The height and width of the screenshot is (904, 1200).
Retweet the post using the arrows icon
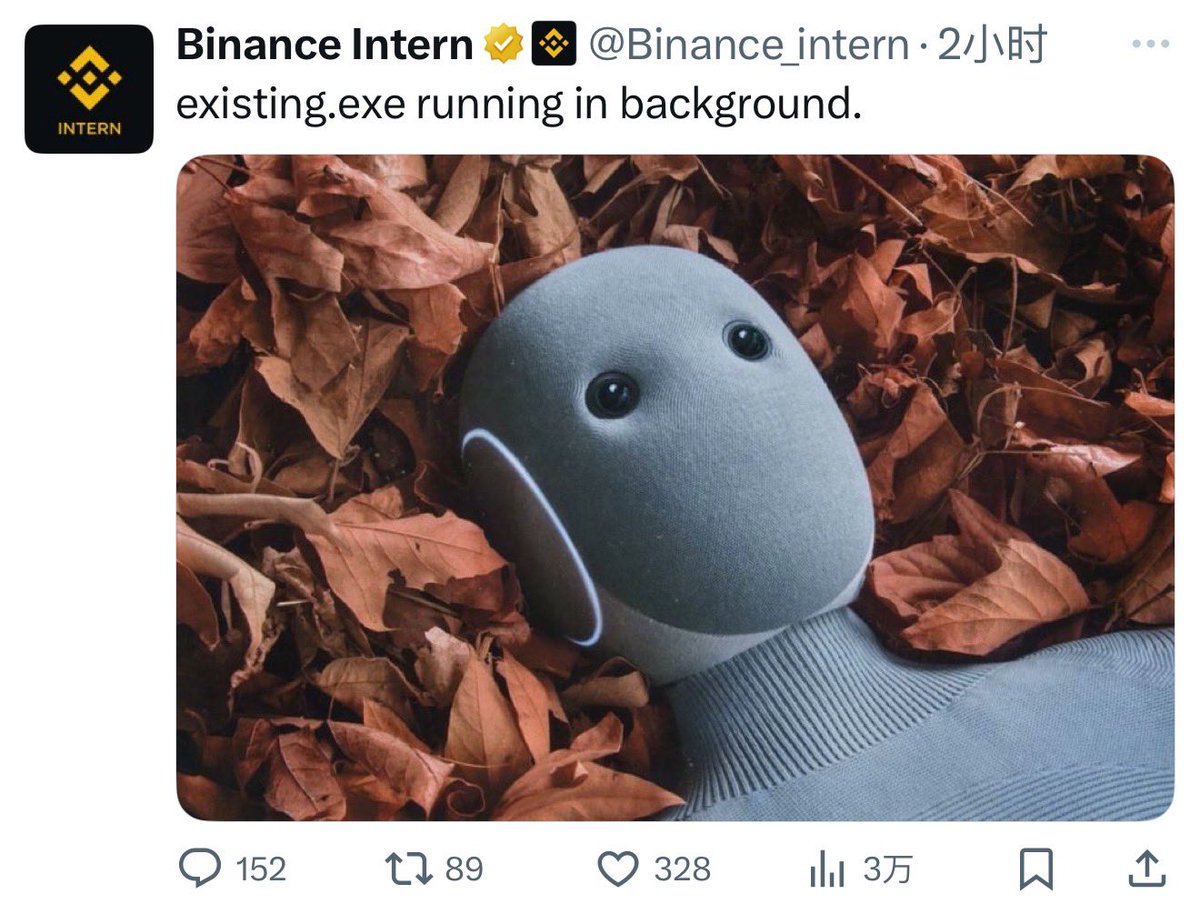[x=412, y=868]
